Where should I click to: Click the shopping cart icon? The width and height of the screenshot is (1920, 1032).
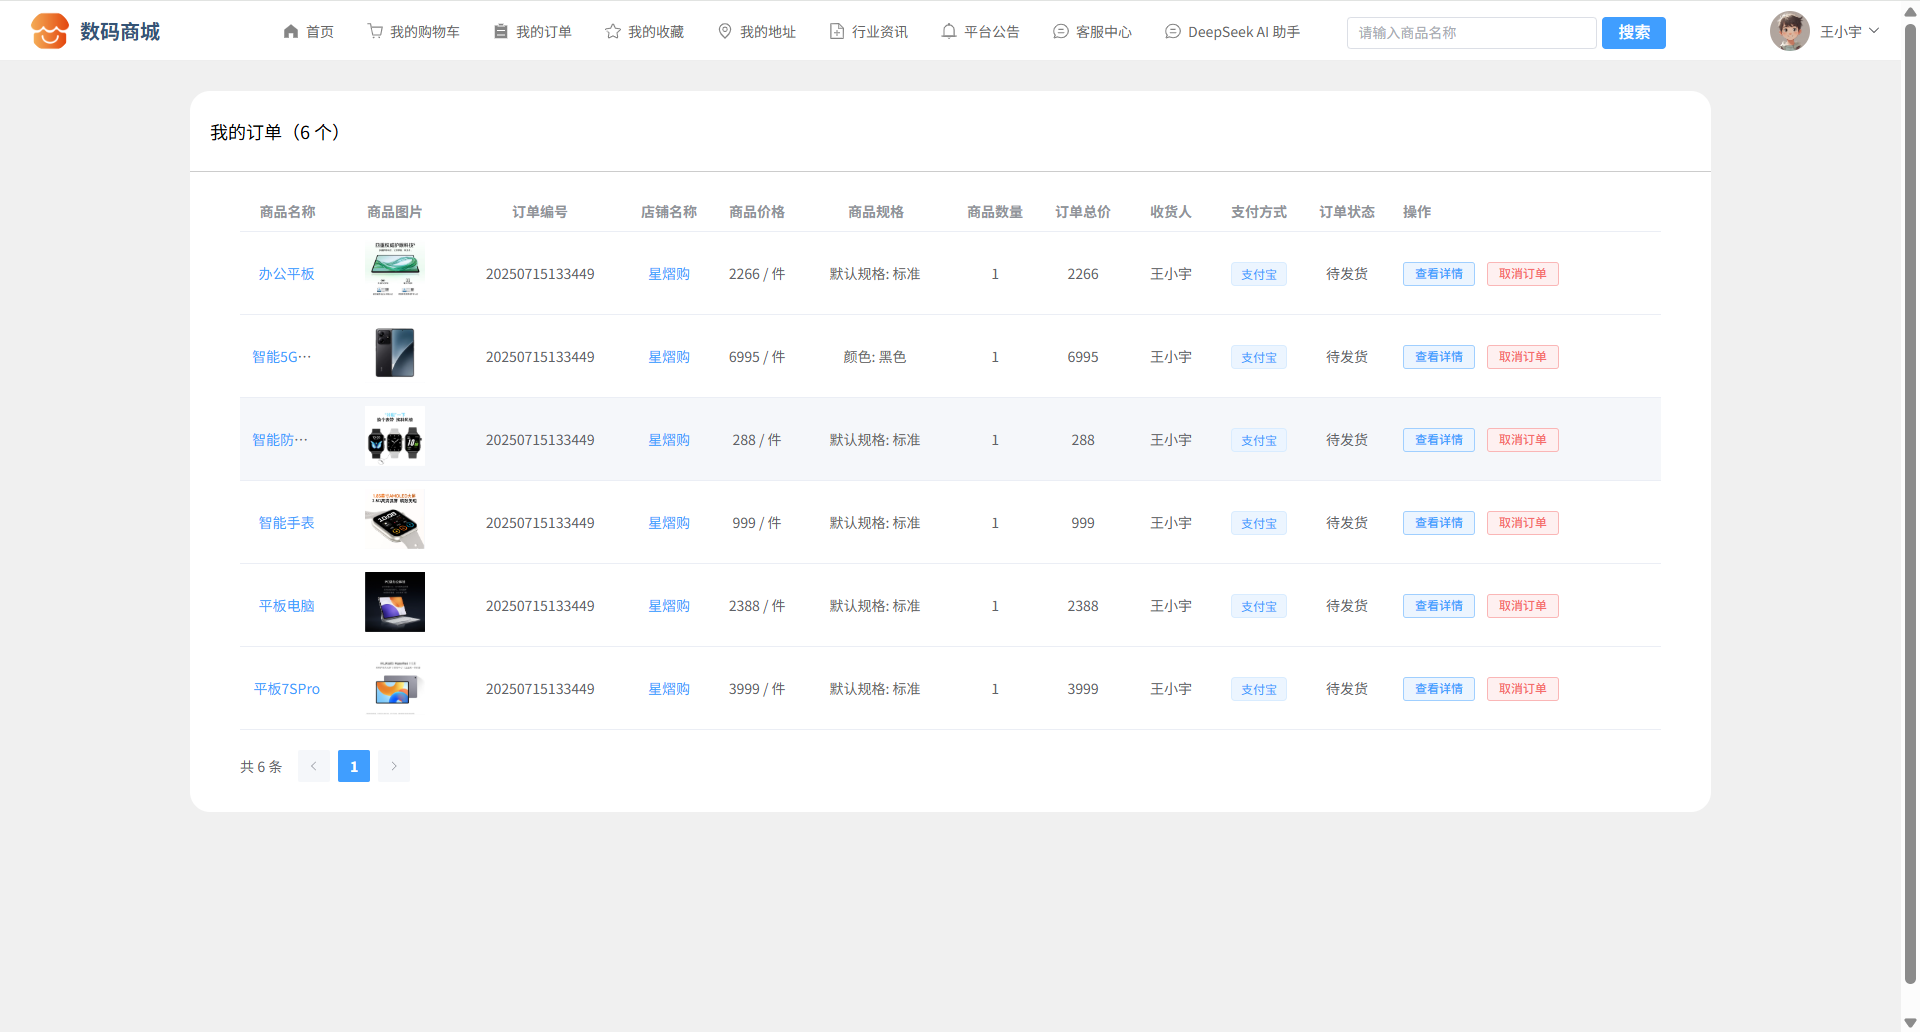click(x=375, y=32)
